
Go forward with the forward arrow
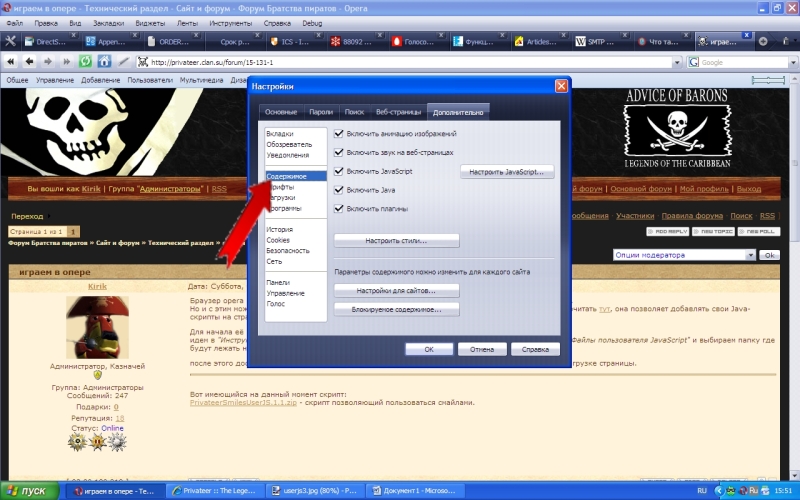48,62
